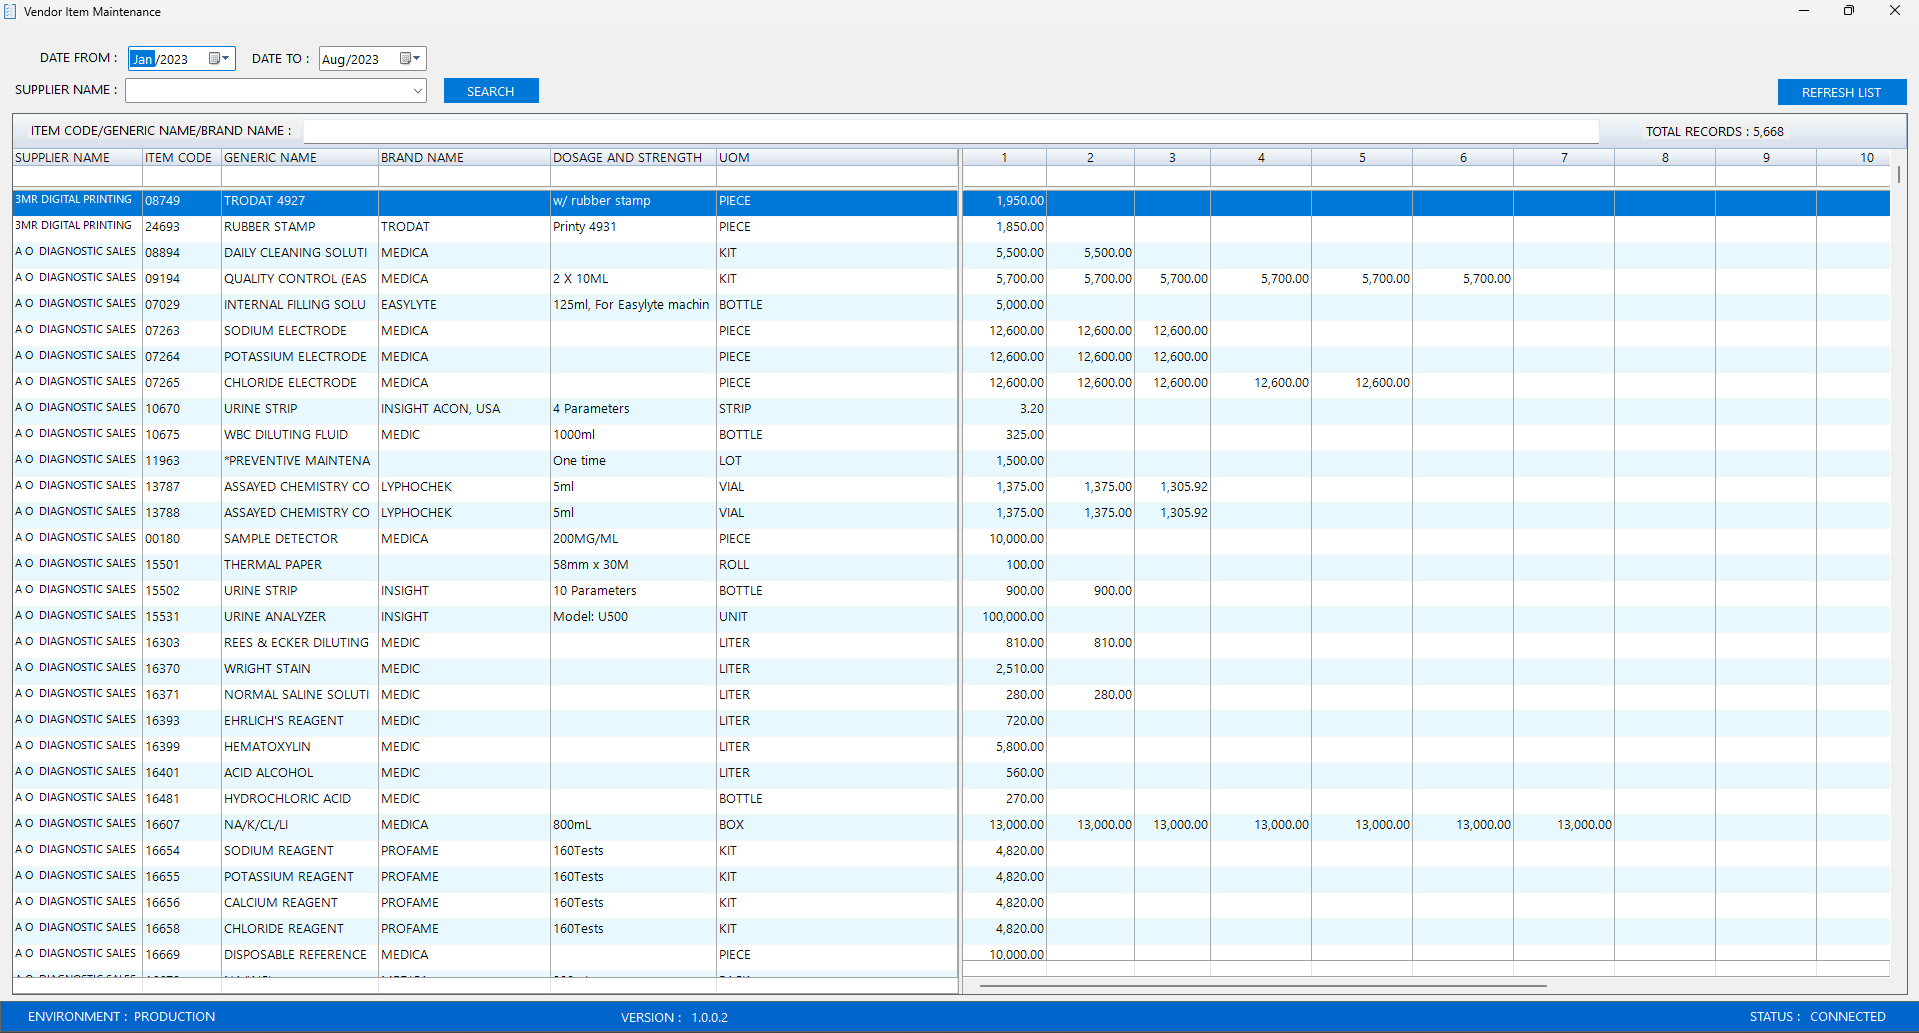
Task: Click the REFRESH LIST button
Action: (x=1841, y=92)
